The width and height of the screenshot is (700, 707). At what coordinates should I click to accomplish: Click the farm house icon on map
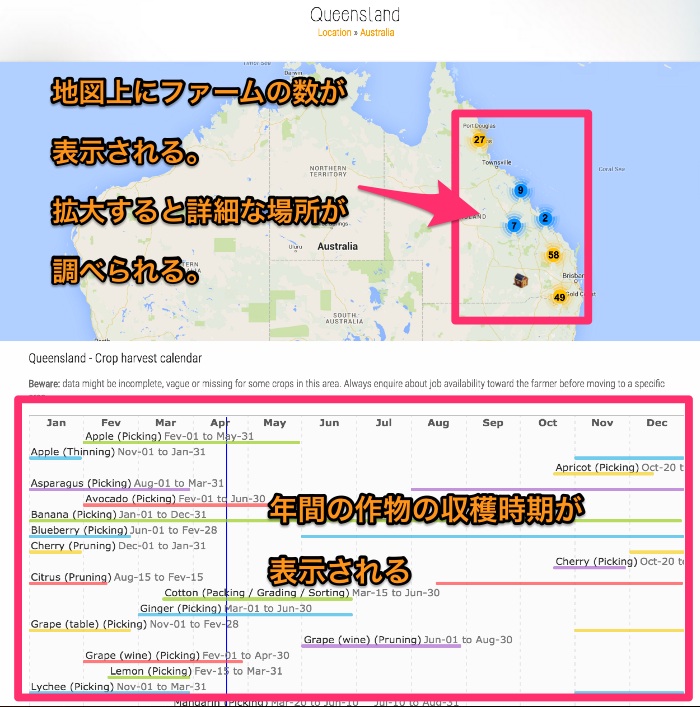click(520, 281)
